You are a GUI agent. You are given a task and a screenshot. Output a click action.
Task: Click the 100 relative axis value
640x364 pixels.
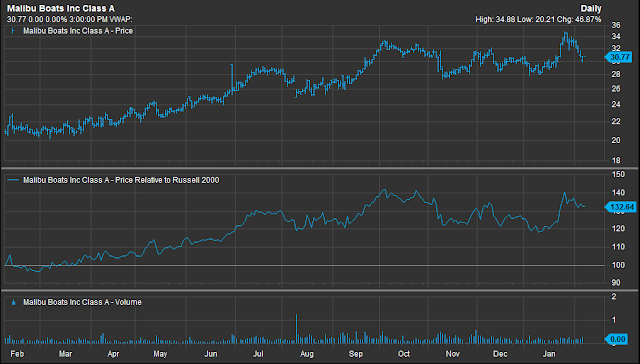(x=619, y=265)
